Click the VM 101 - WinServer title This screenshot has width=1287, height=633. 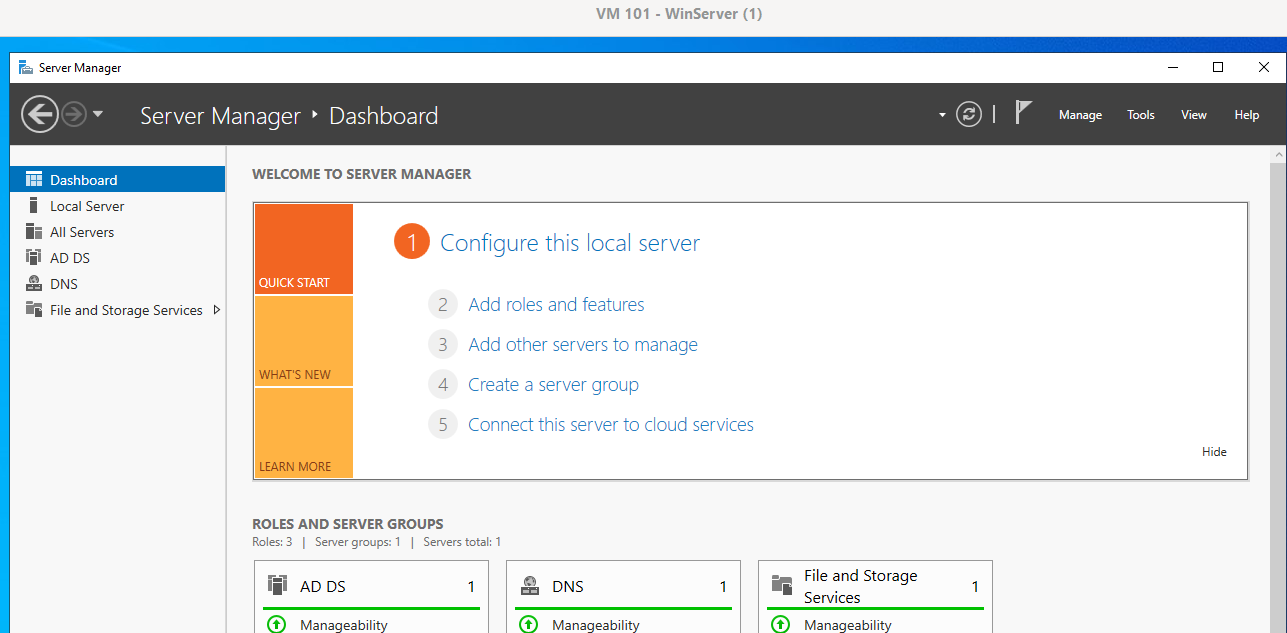click(x=678, y=14)
